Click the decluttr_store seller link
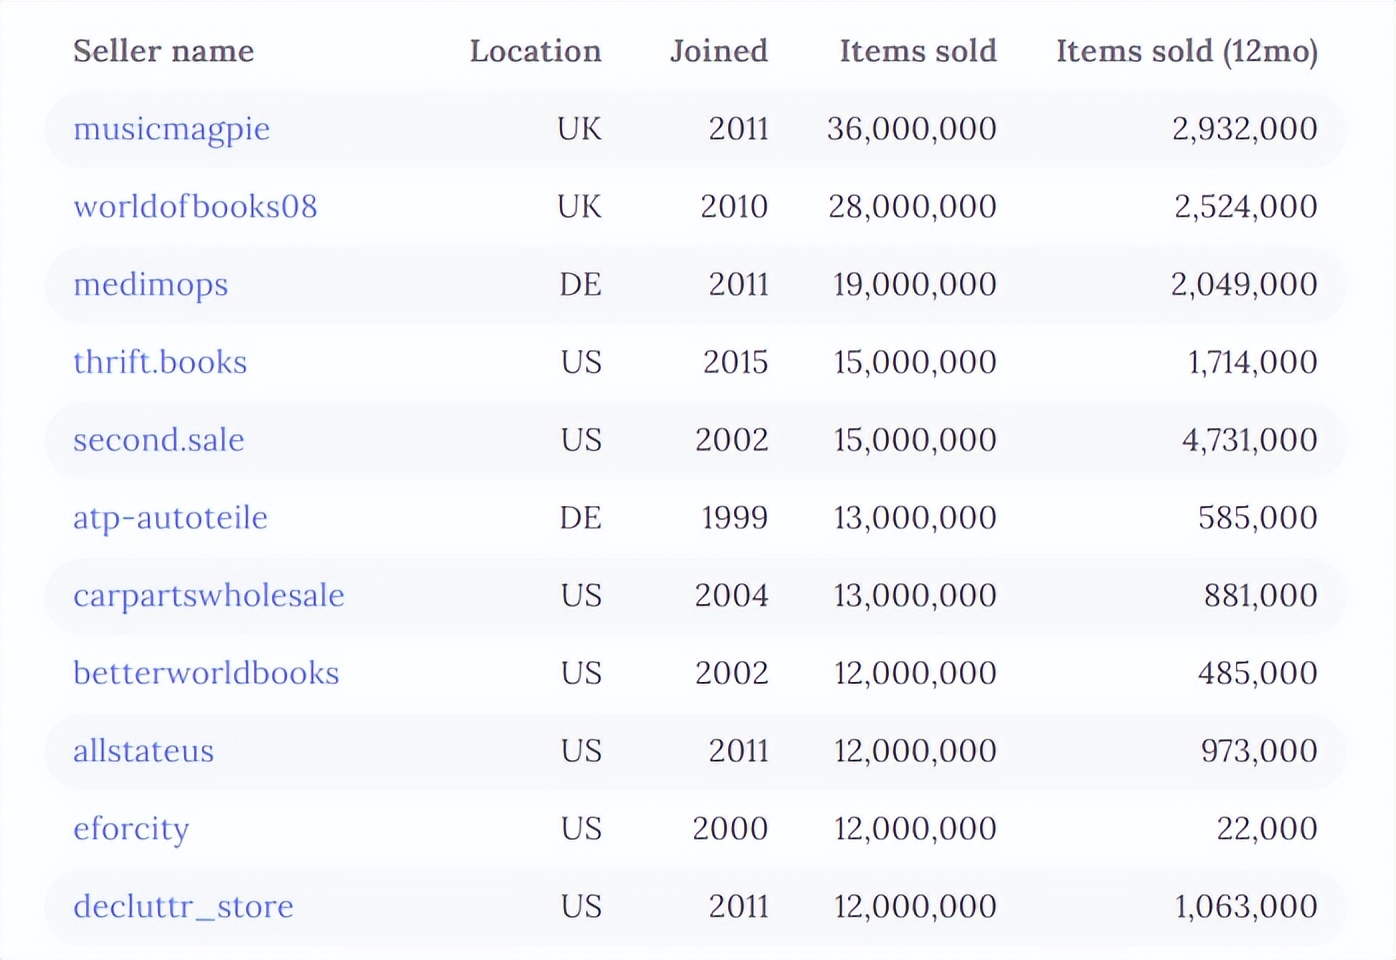This screenshot has width=1396, height=960. [183, 907]
